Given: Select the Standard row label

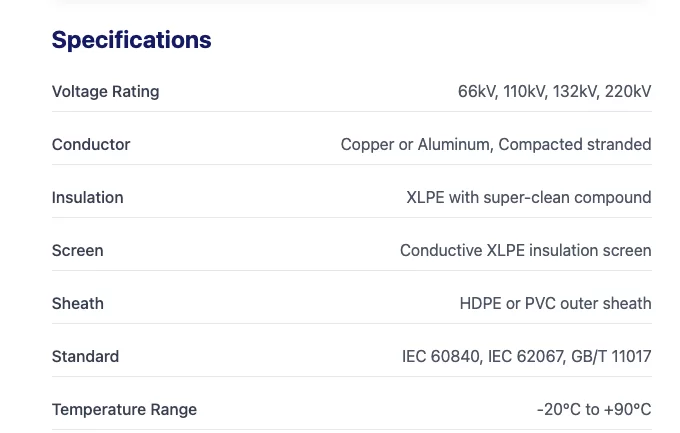Looking at the screenshot, I should tap(85, 357).
